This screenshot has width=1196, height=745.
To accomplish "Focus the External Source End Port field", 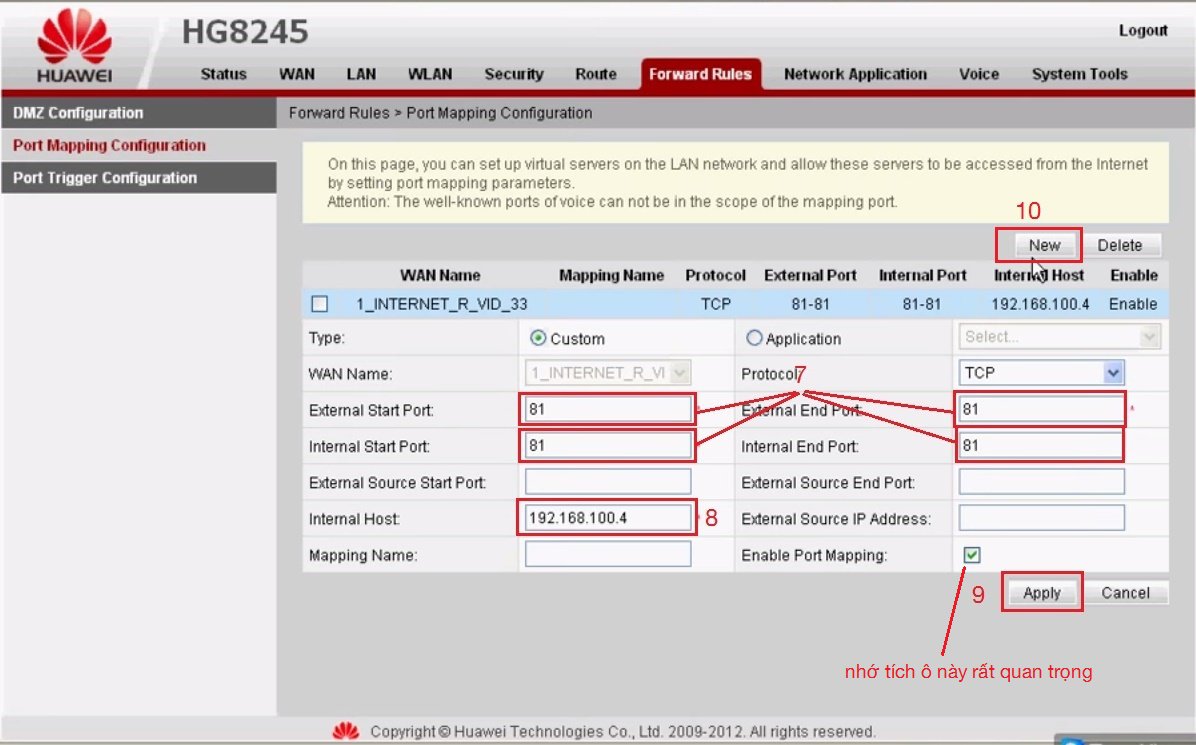I will point(1041,481).
